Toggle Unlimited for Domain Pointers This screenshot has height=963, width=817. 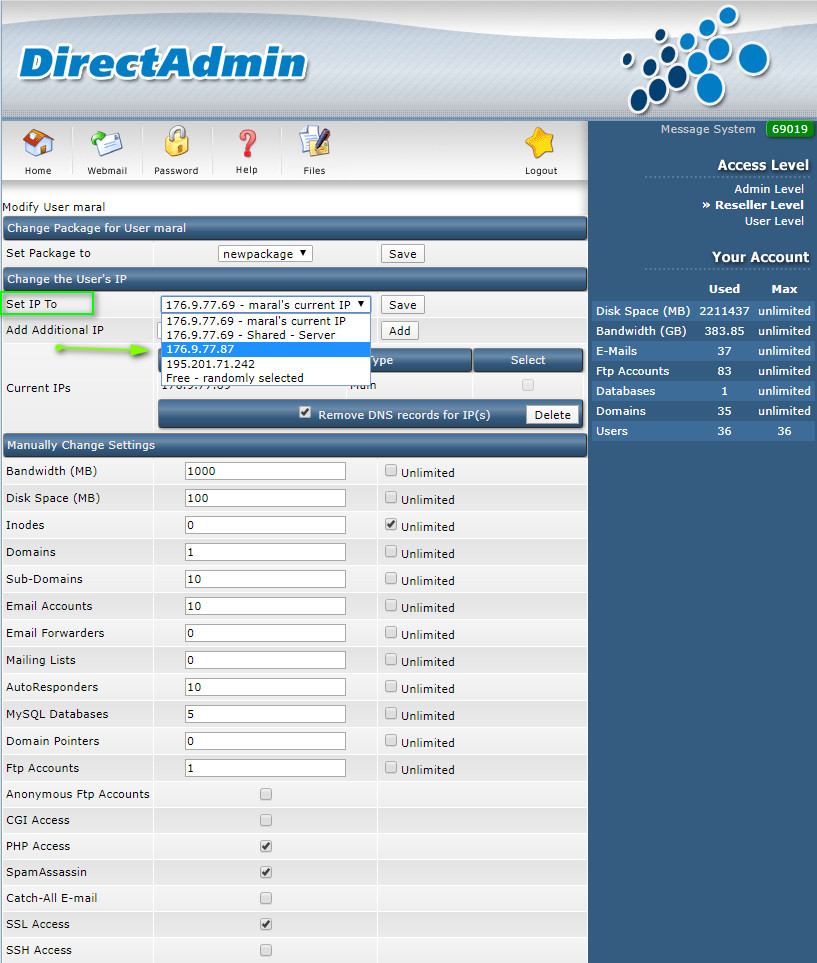coord(391,741)
